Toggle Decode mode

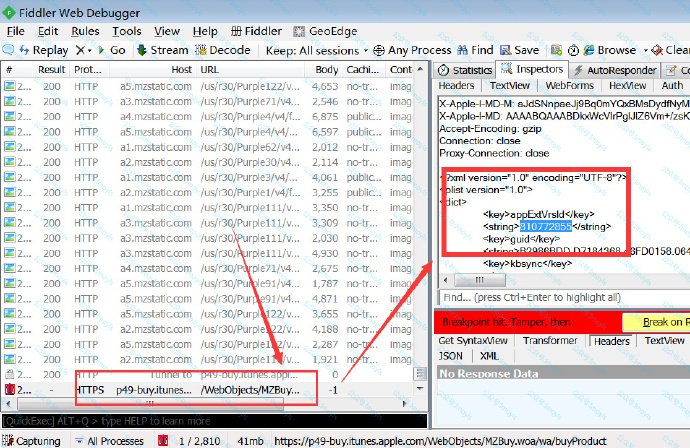point(223,50)
